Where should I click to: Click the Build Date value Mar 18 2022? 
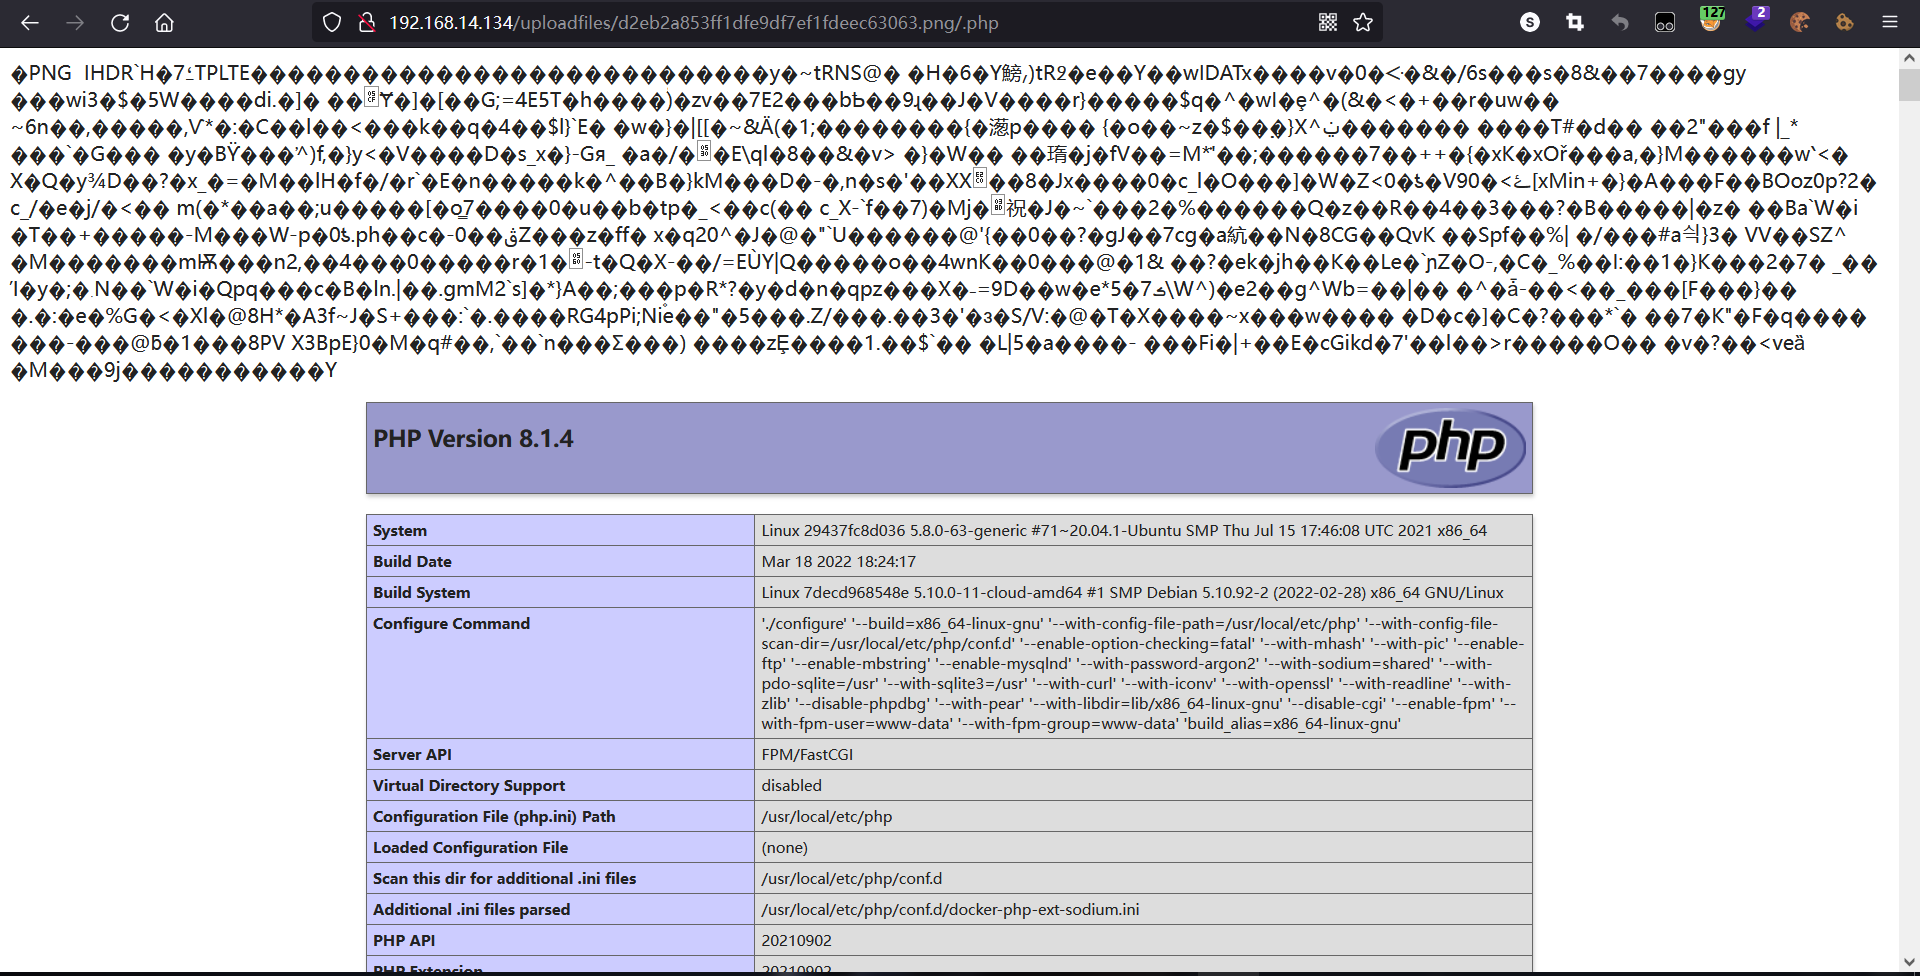coord(838,561)
